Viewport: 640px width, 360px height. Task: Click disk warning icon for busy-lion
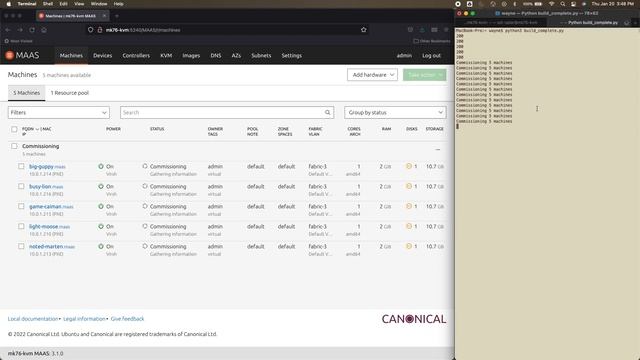(409, 187)
